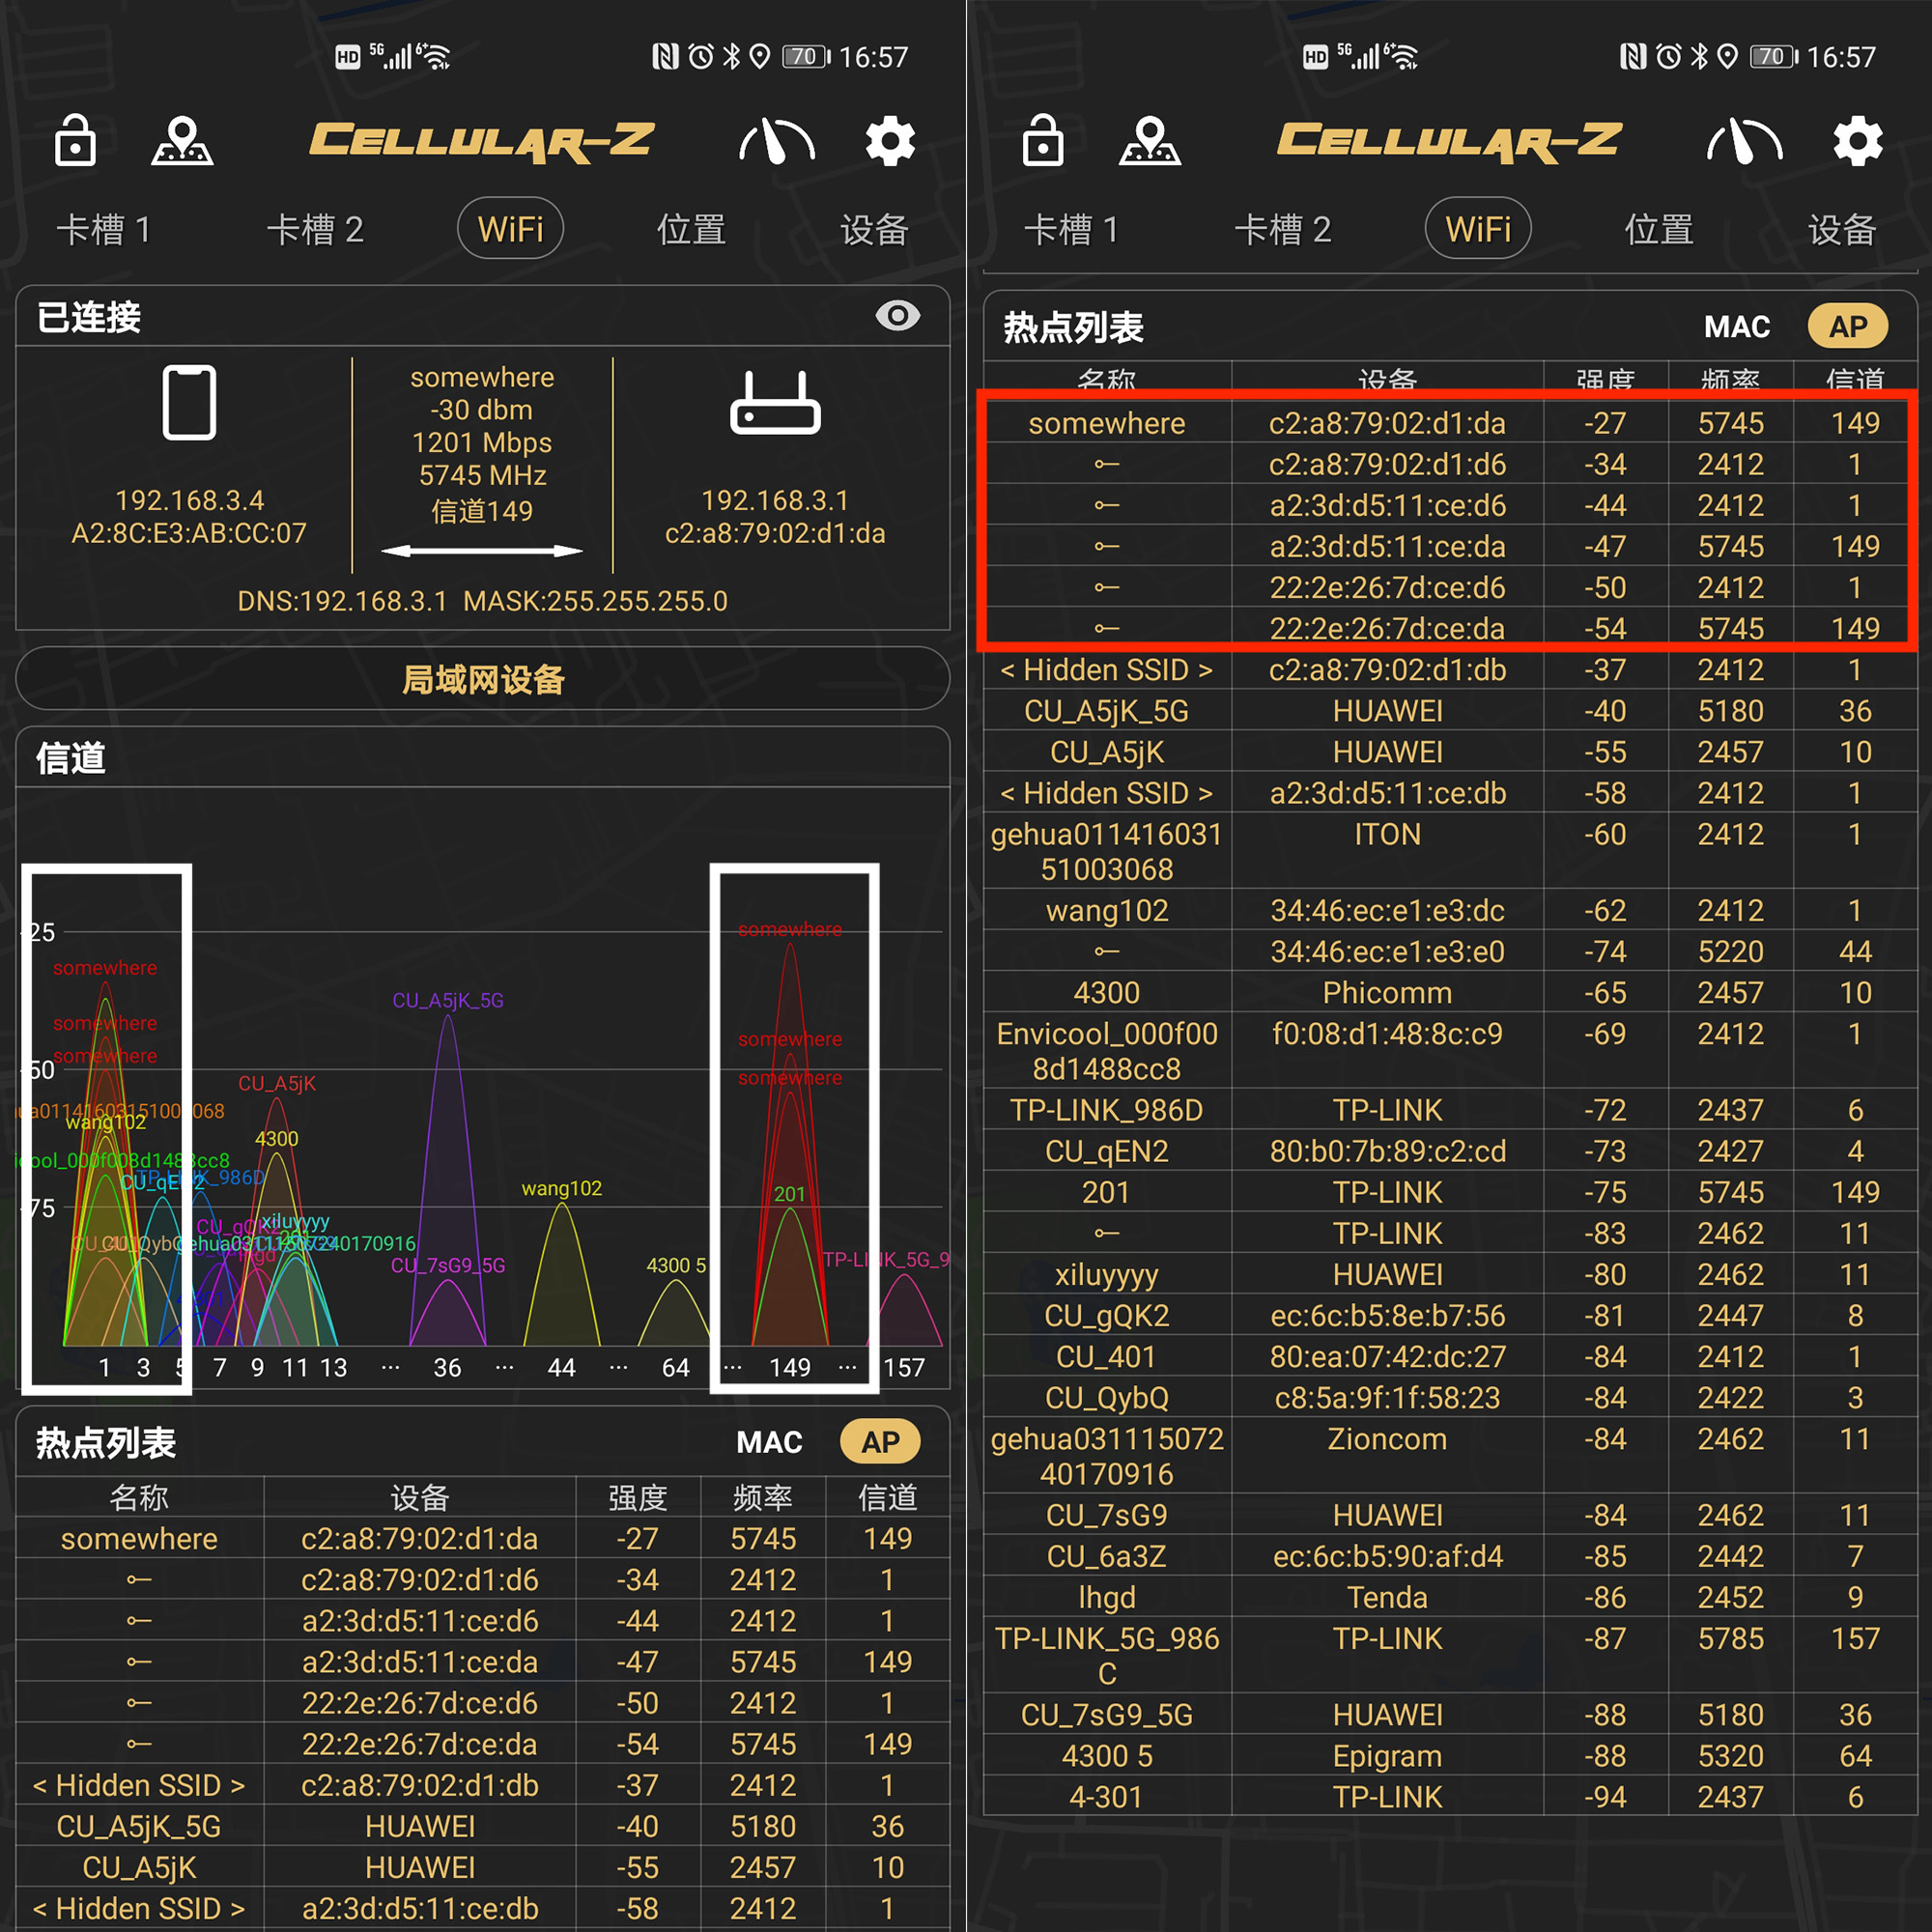Tap the lock icon in right screen
Image resolution: width=1932 pixels, height=1932 pixels.
pyautogui.click(x=1042, y=140)
